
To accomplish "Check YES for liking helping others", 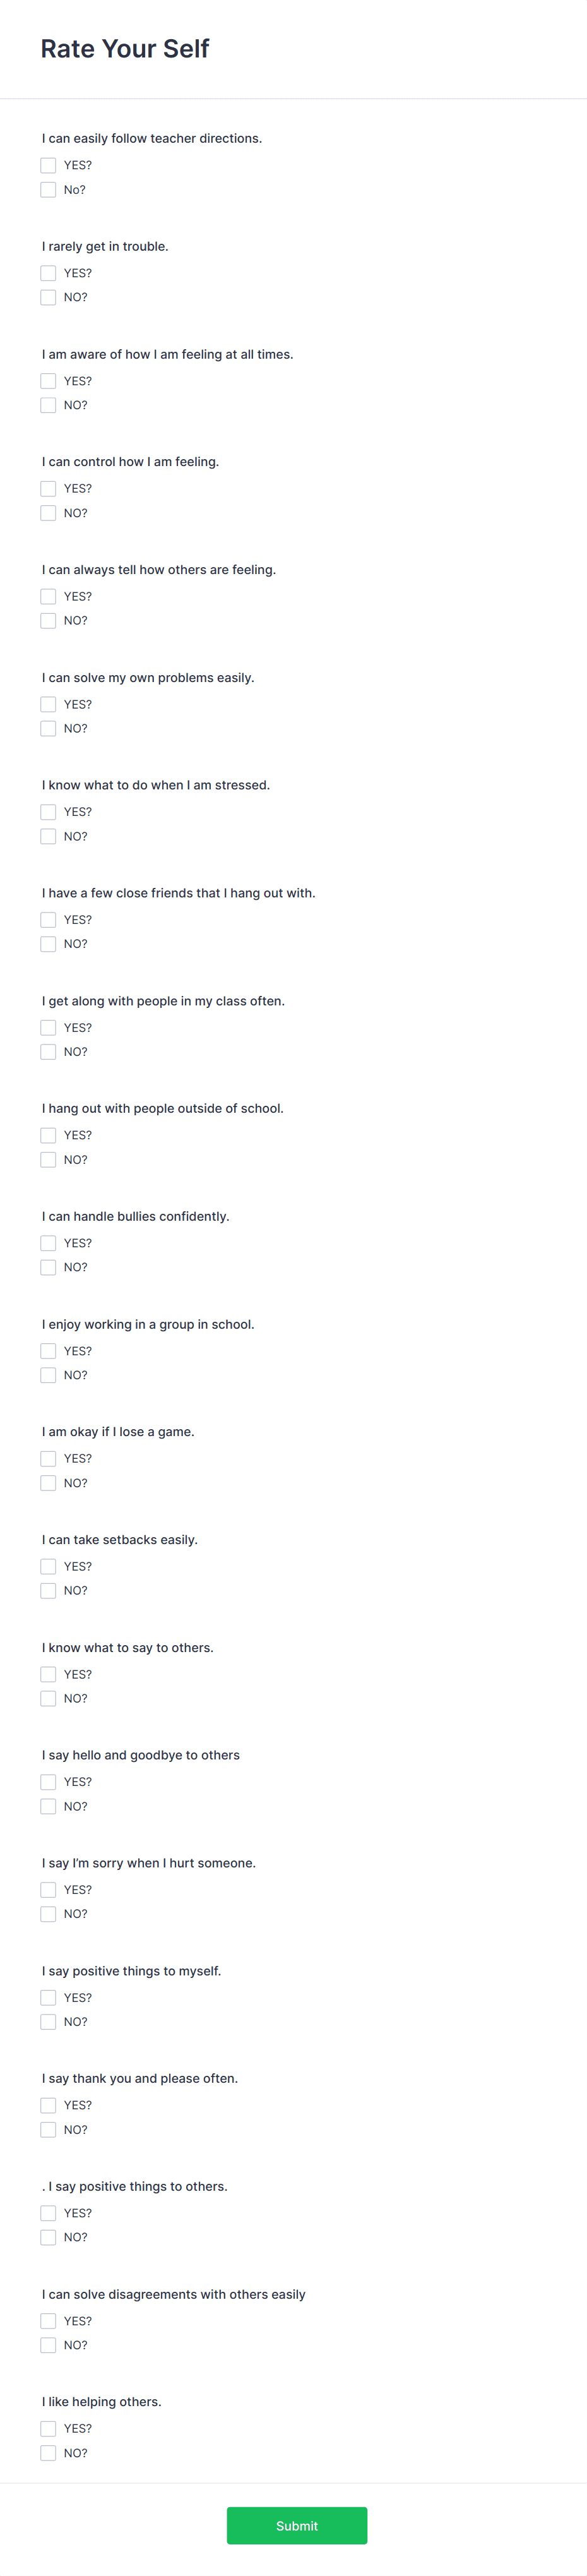I will pos(48,2429).
